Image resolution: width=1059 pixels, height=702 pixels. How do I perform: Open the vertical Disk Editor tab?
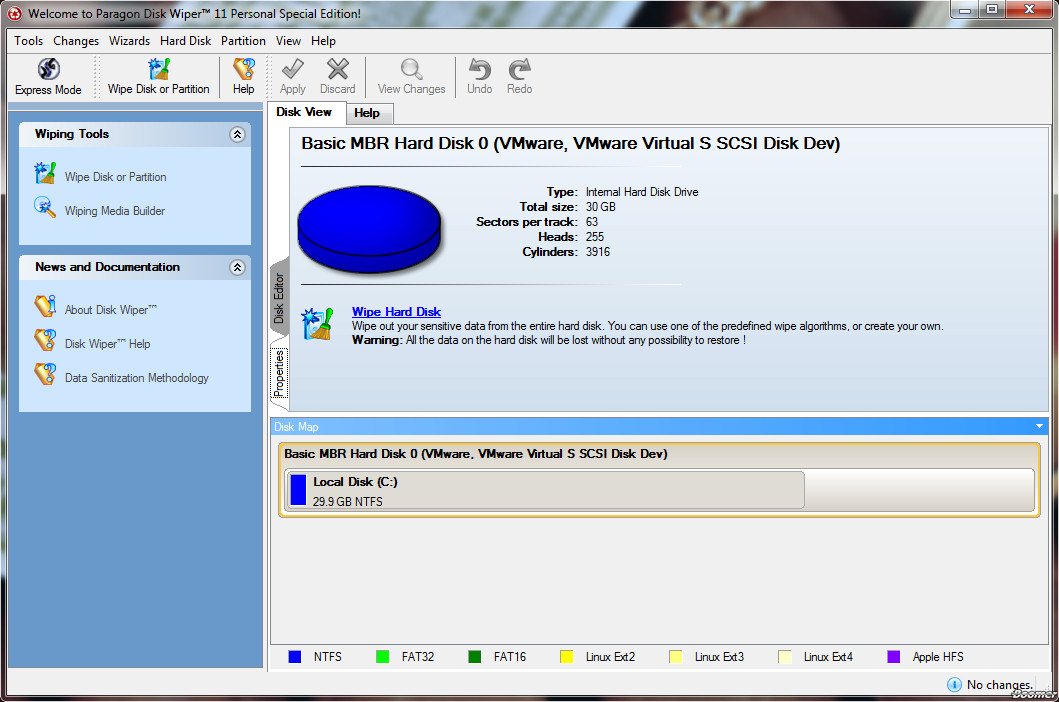point(280,297)
